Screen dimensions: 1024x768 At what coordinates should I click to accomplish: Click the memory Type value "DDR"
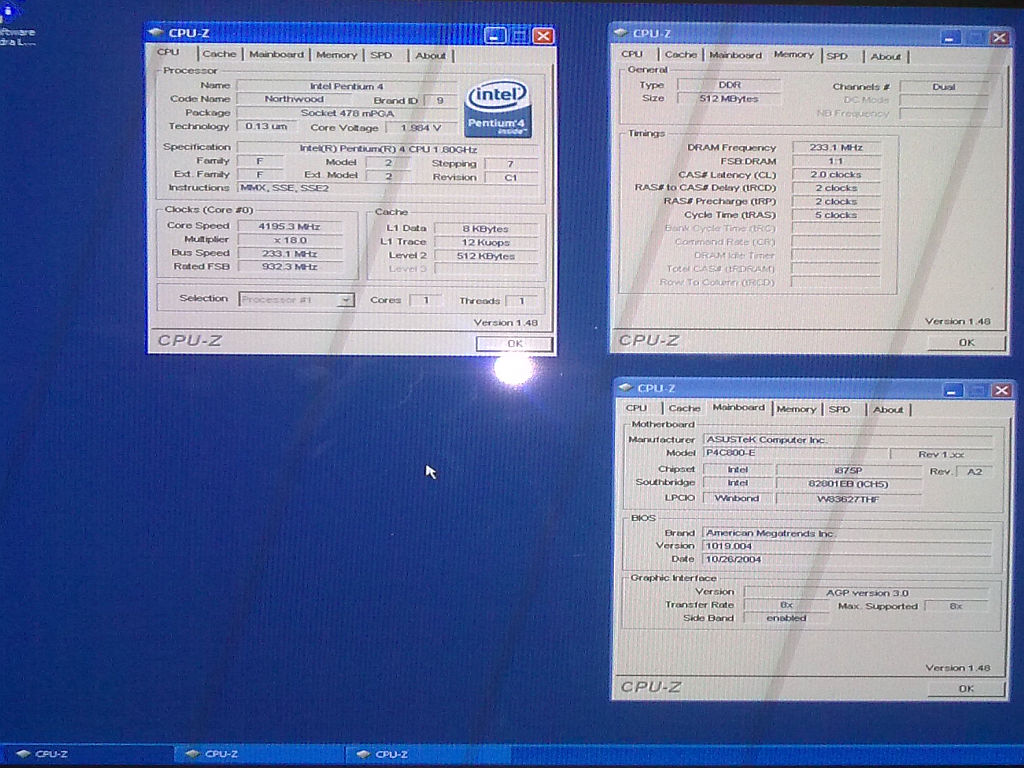[729, 85]
